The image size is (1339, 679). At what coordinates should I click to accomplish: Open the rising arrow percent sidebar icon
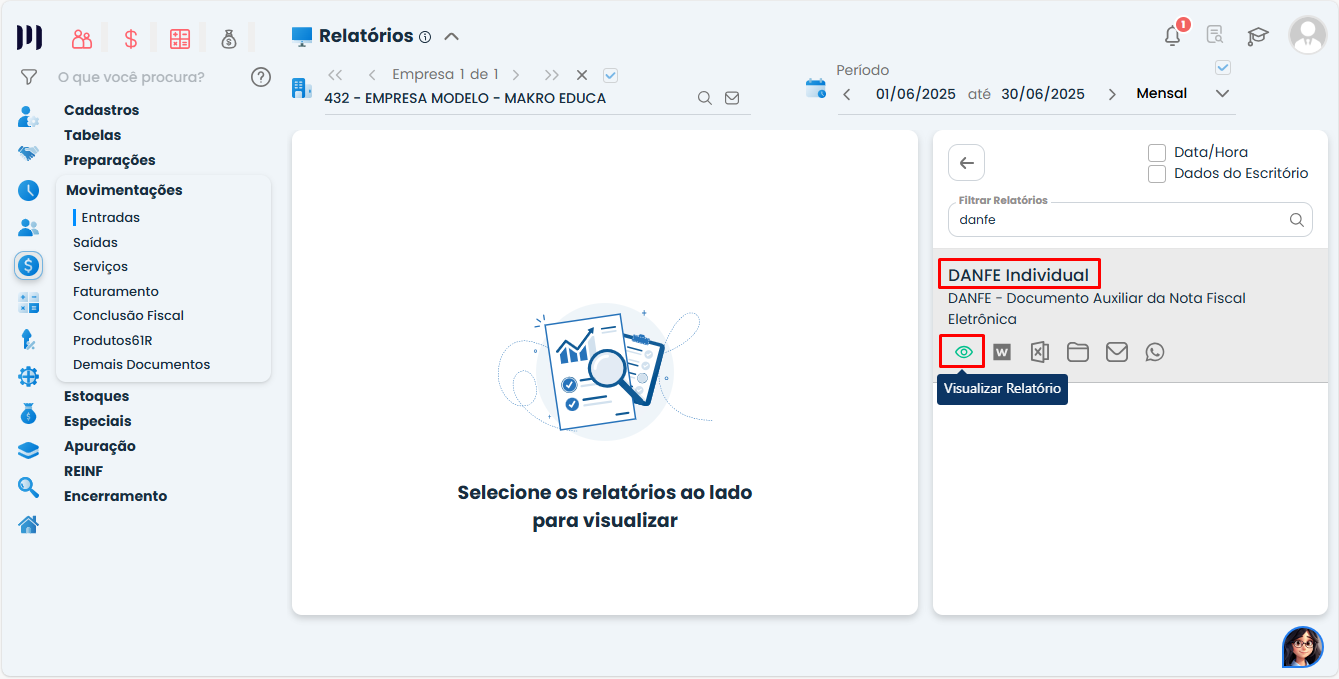pyautogui.click(x=29, y=339)
